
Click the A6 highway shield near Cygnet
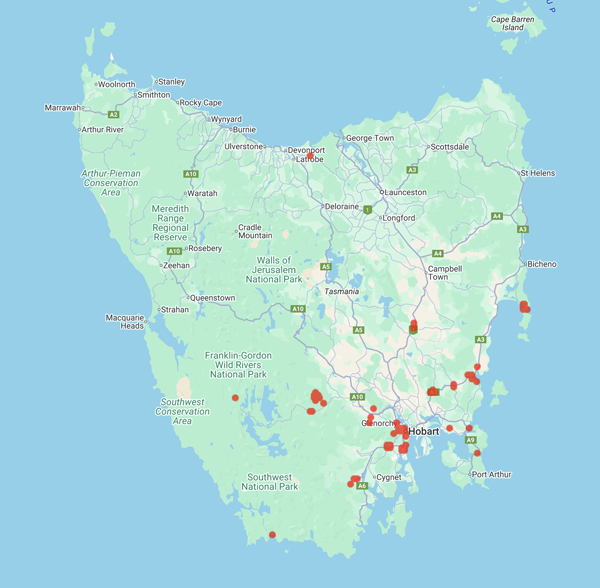click(x=362, y=486)
